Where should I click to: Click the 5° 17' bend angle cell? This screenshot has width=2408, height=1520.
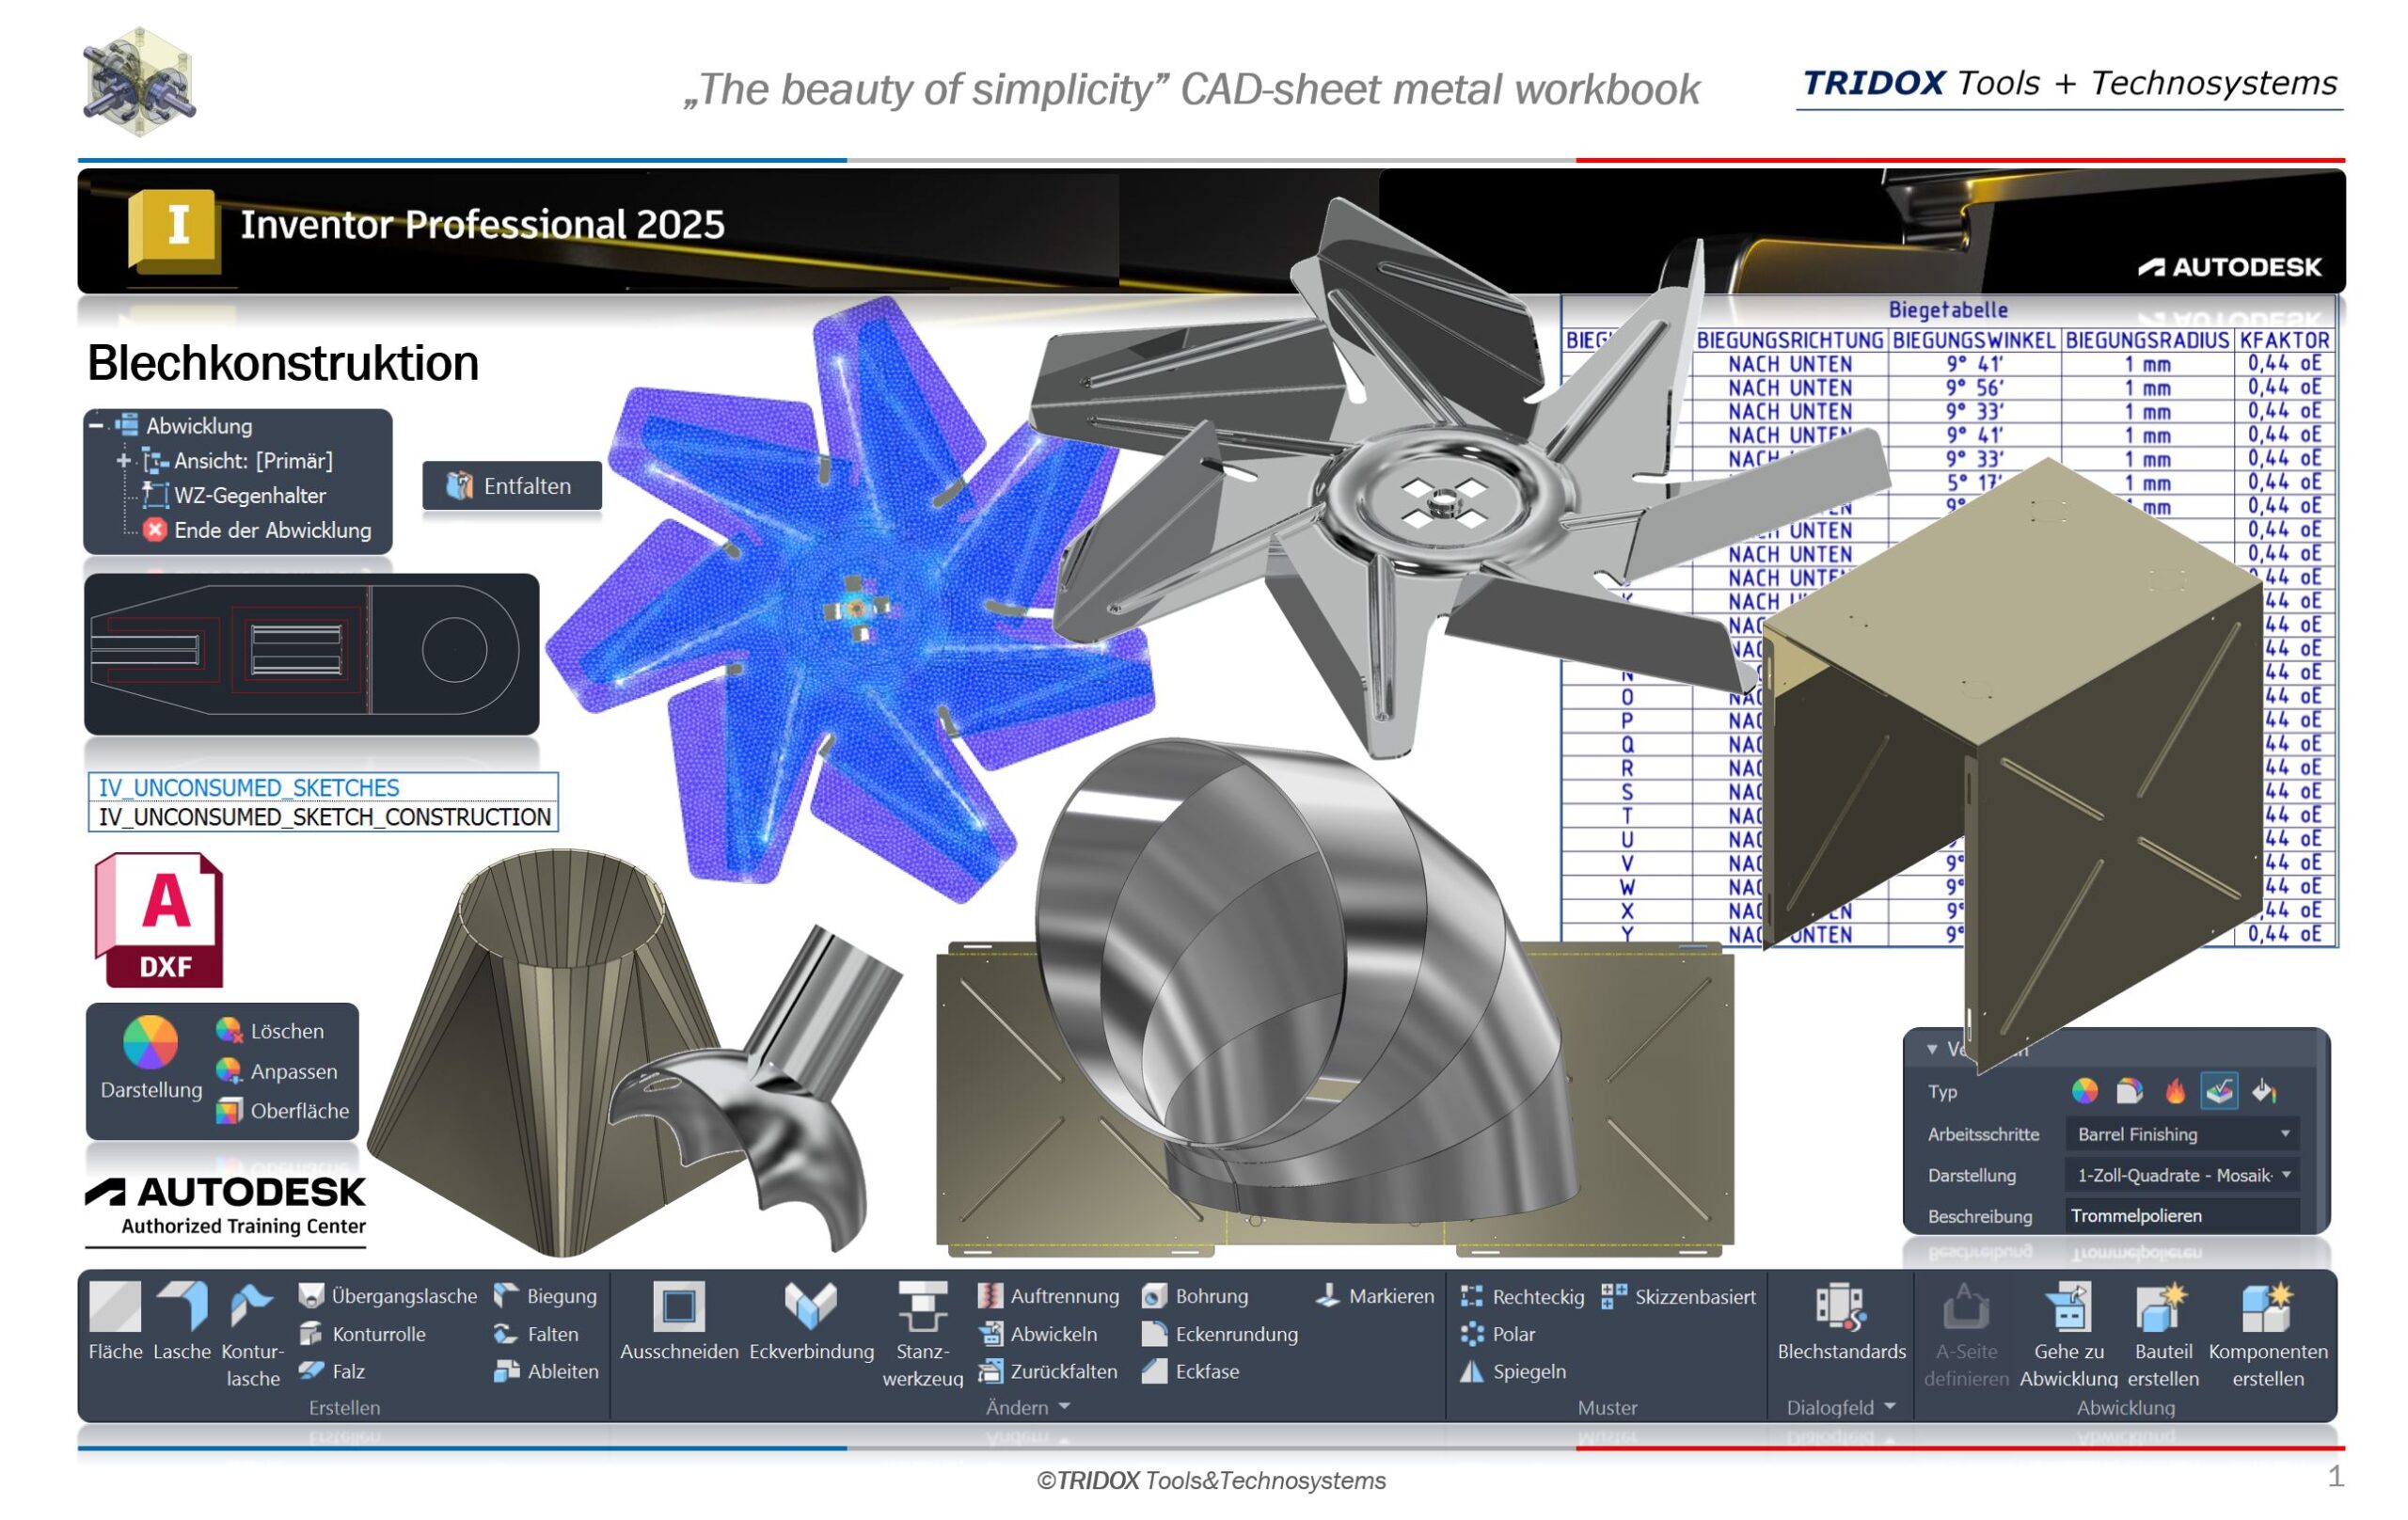(1974, 483)
